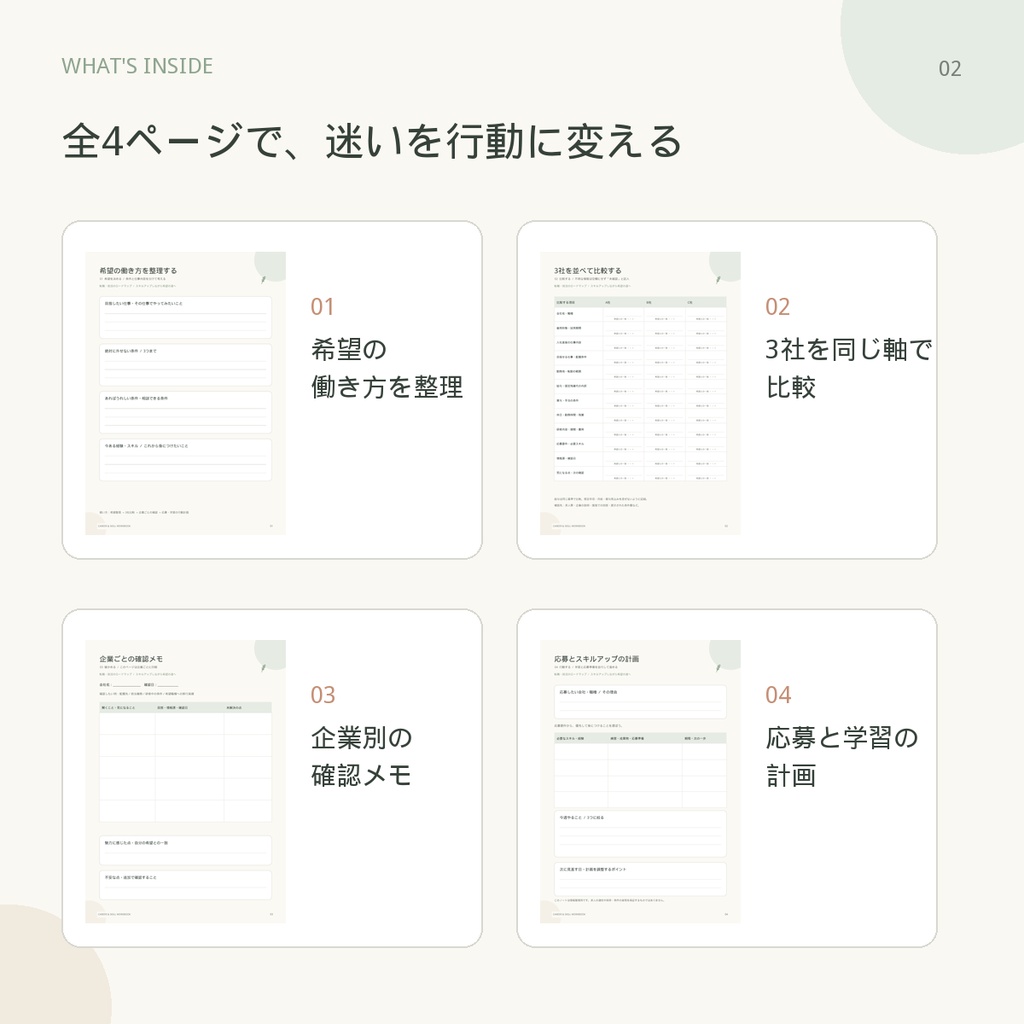The height and width of the screenshot is (1024, 1024).
Task: Click the 3社を並べて比較する page thumbnail
Action: (640, 393)
